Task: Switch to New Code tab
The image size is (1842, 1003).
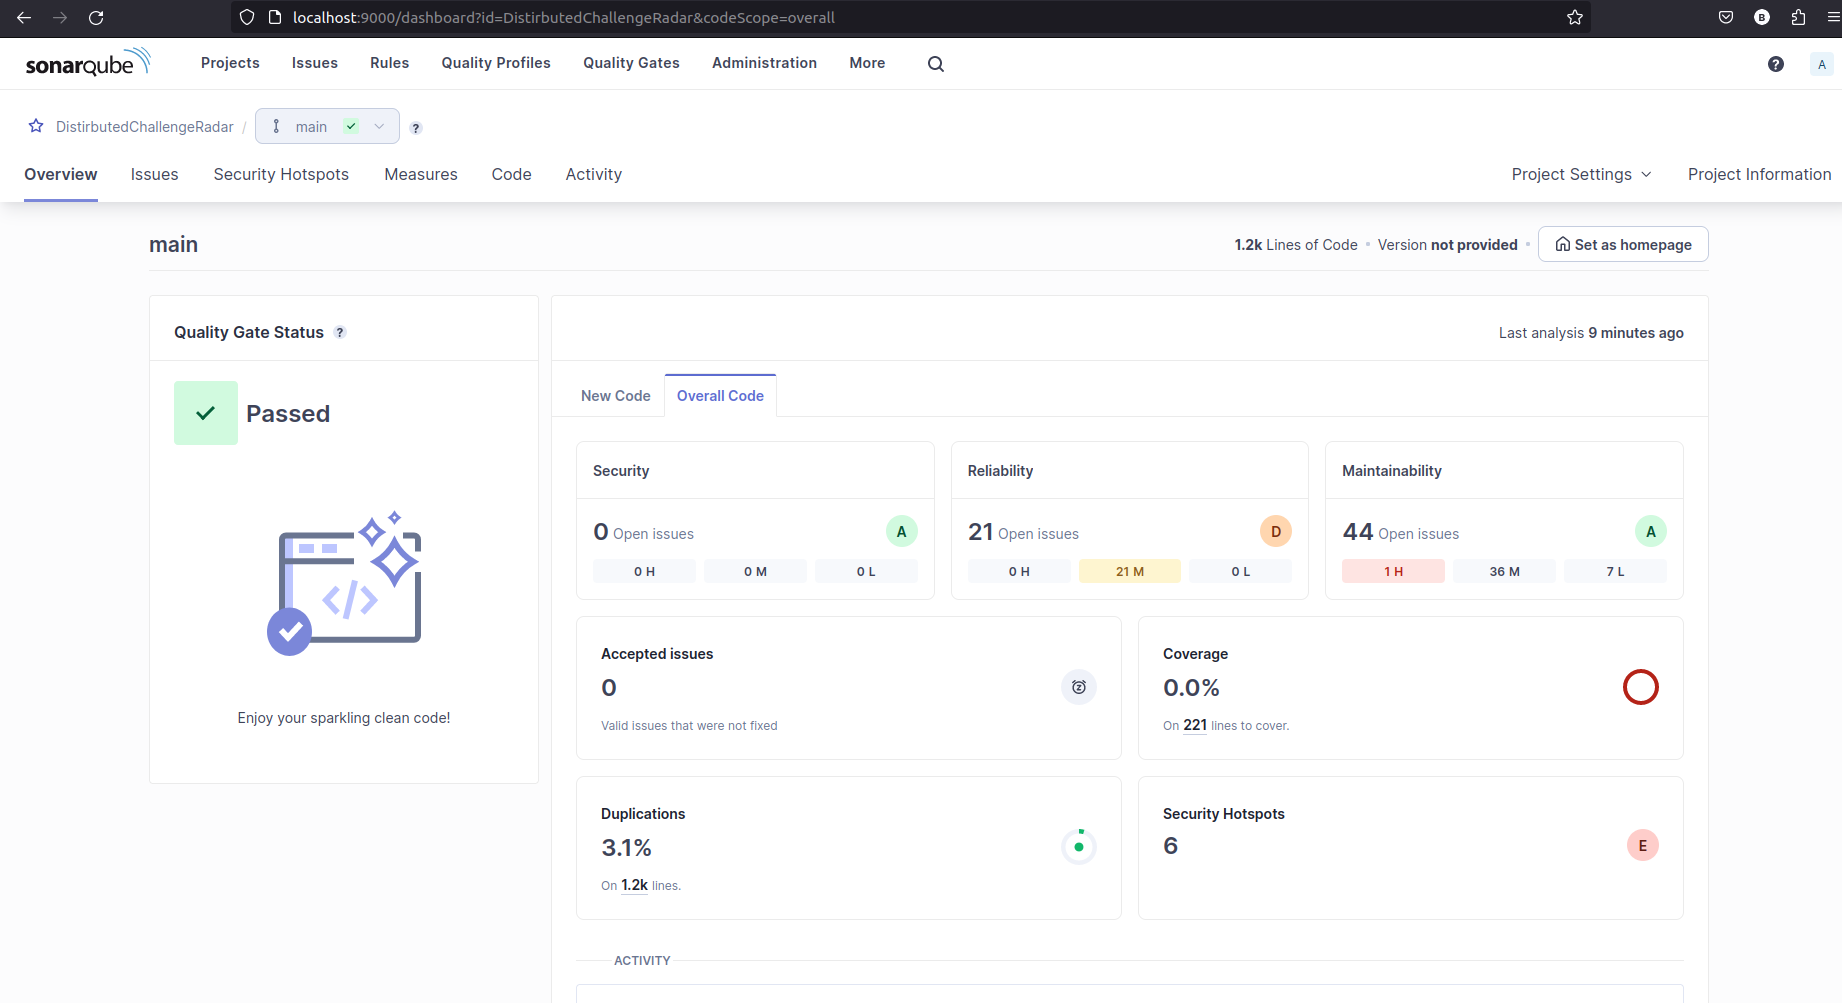Action: [616, 396]
